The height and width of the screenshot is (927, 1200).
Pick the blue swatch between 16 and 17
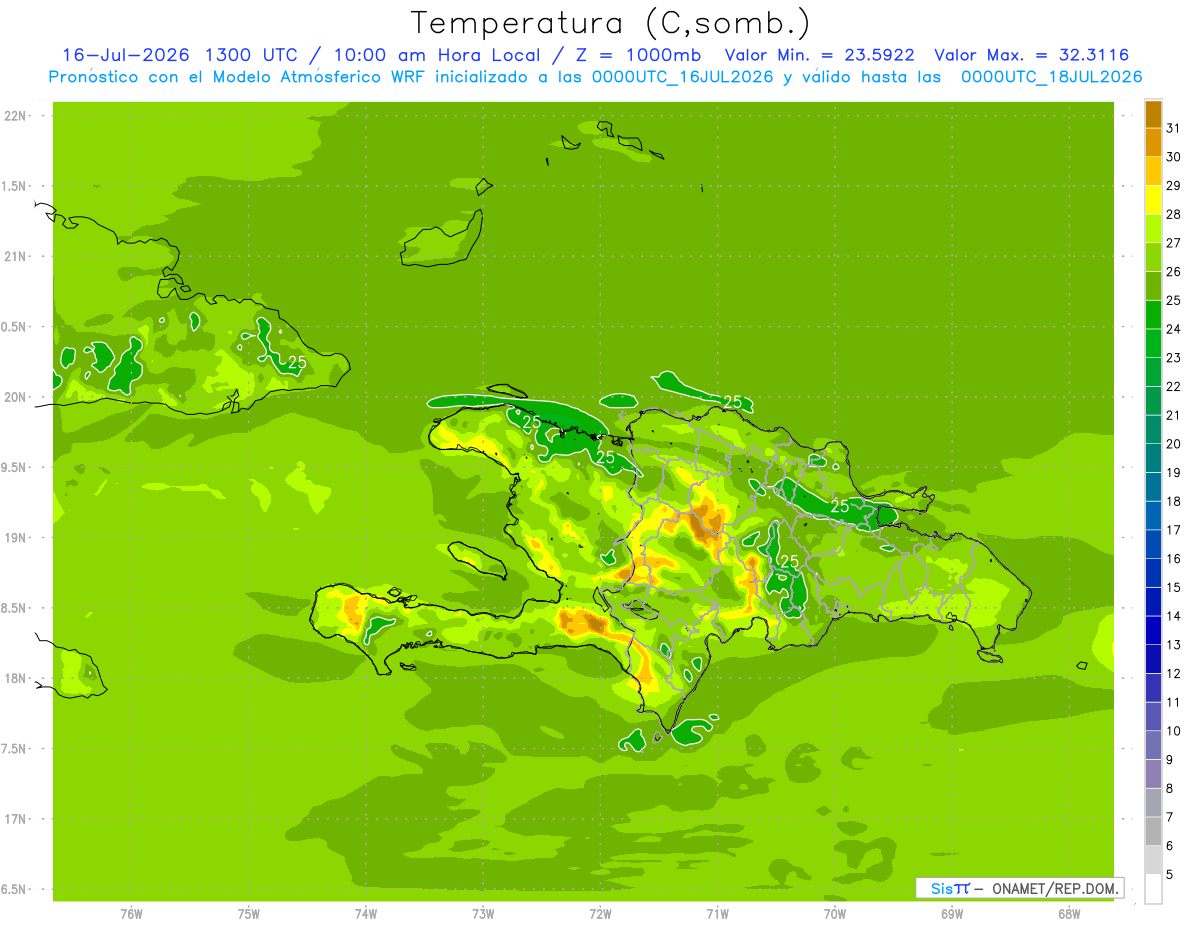click(1153, 545)
